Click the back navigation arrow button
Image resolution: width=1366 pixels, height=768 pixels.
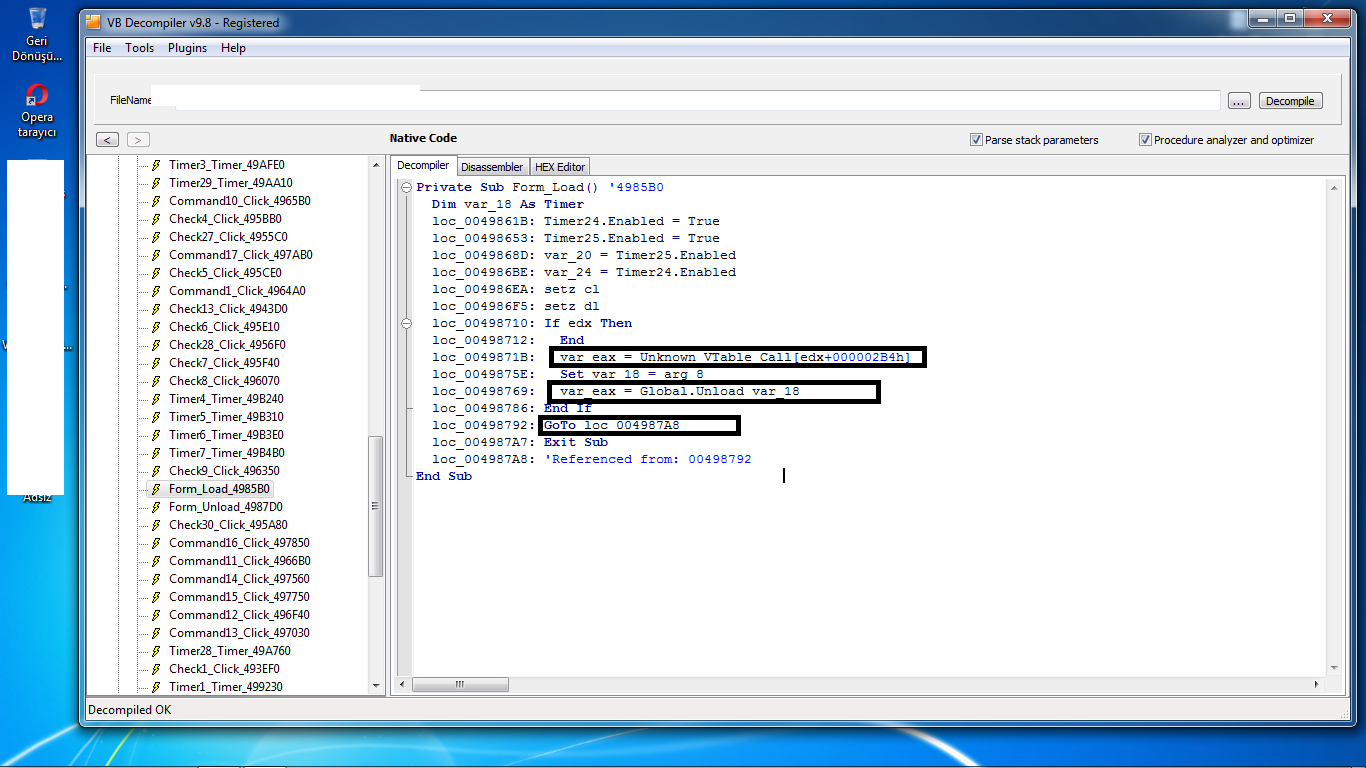coord(107,140)
